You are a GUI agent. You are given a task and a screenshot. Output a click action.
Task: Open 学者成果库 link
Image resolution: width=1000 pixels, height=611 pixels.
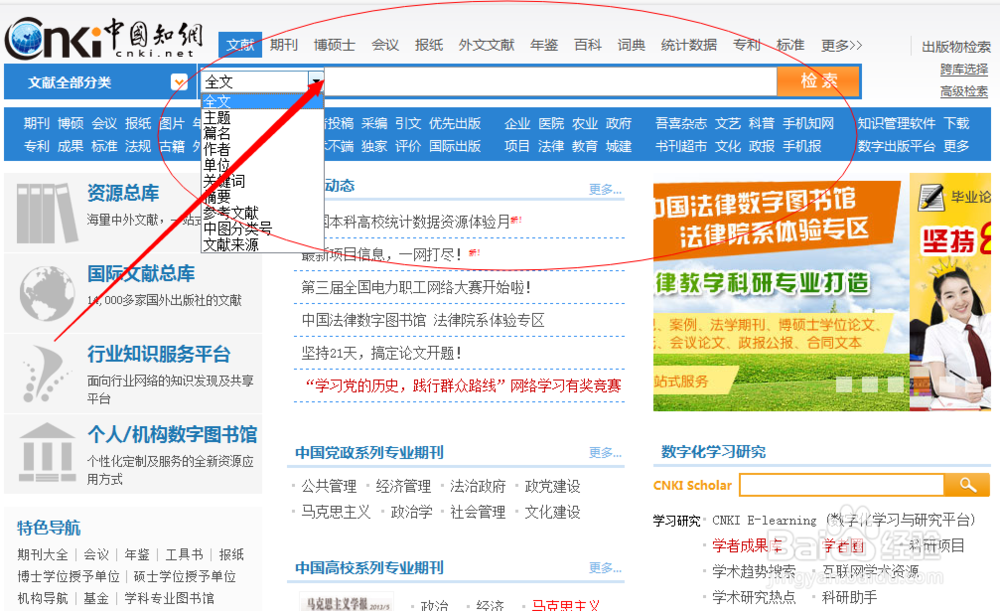pyautogui.click(x=747, y=545)
